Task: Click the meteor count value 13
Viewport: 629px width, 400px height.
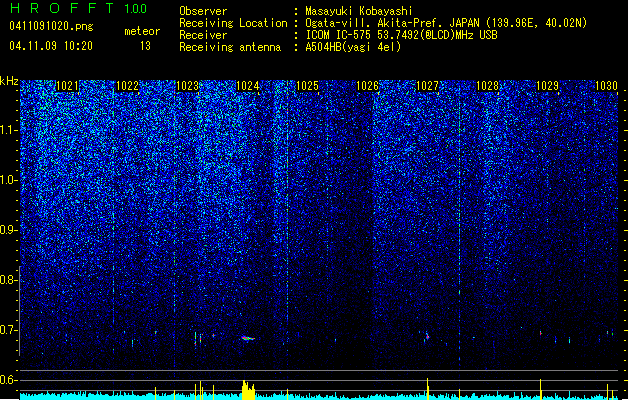Action: click(x=145, y=46)
